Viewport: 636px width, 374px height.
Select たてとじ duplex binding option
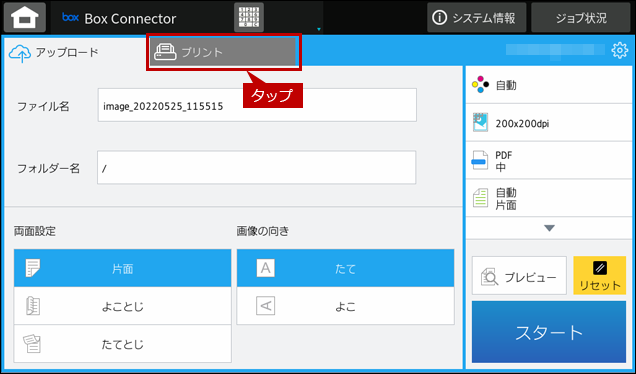coord(122,344)
